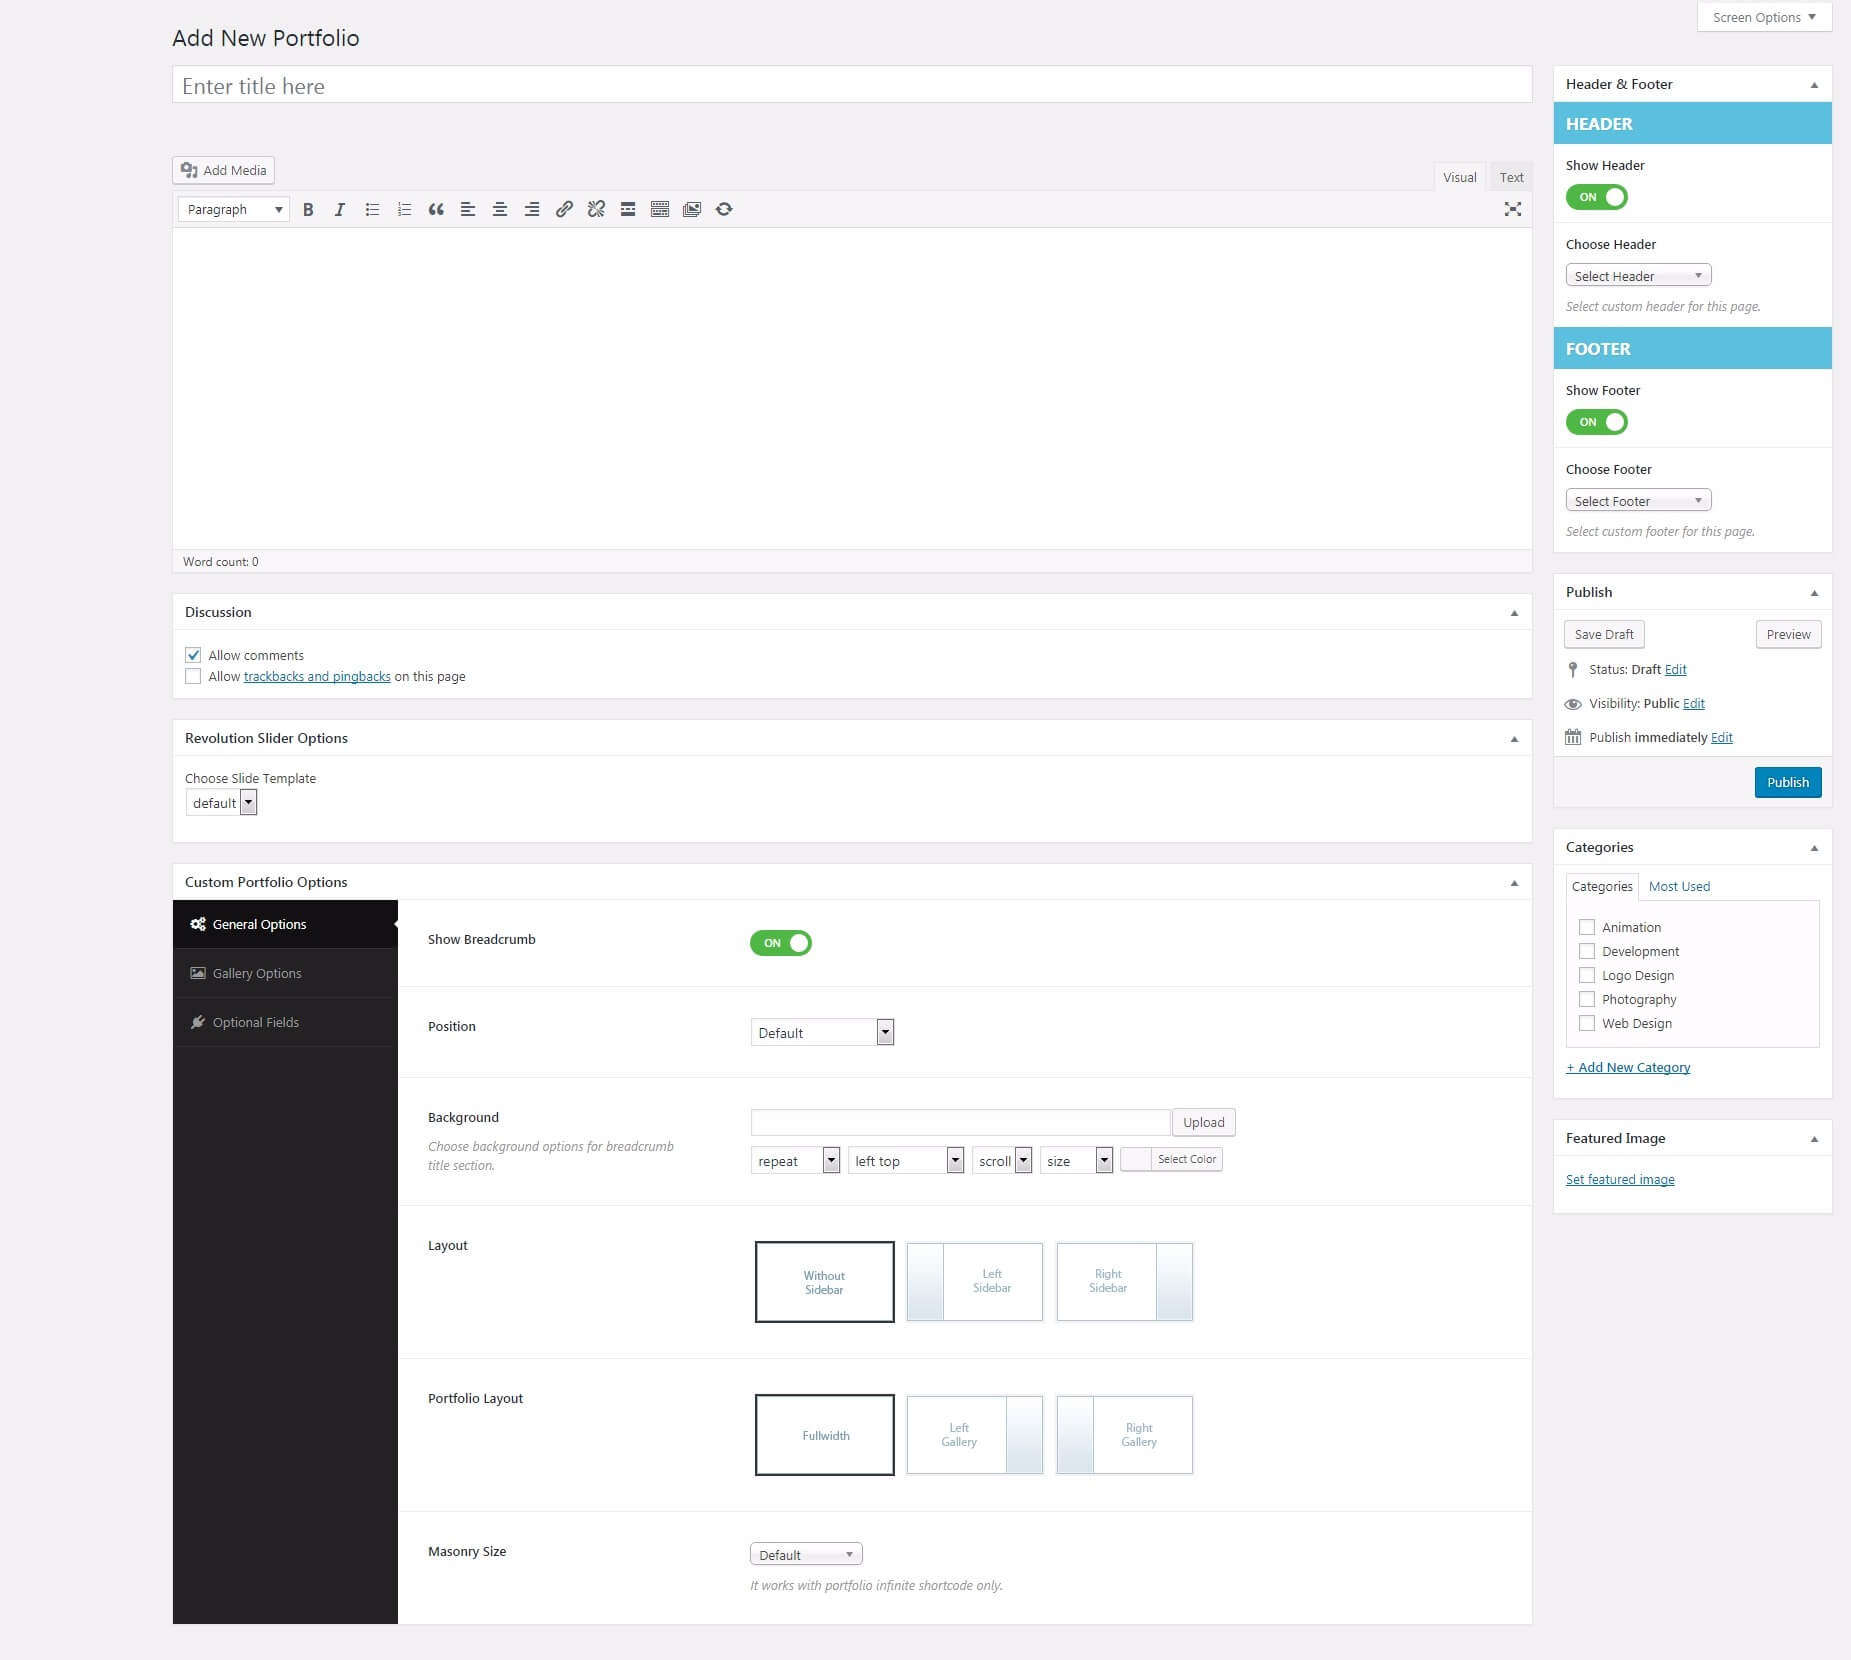The image size is (1851, 1660).
Task: Click the status pin icon in Publish box
Action: coord(1573,670)
